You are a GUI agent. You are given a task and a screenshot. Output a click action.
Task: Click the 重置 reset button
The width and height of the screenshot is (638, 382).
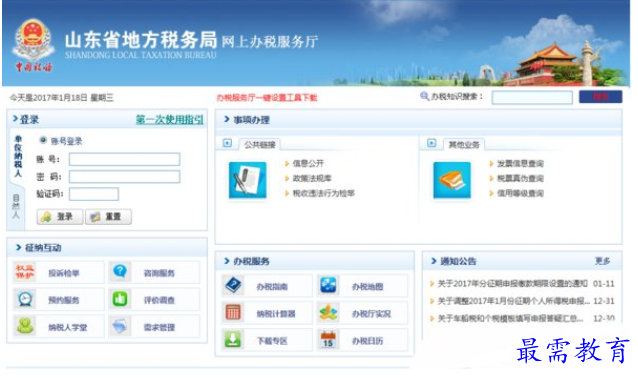[108, 217]
